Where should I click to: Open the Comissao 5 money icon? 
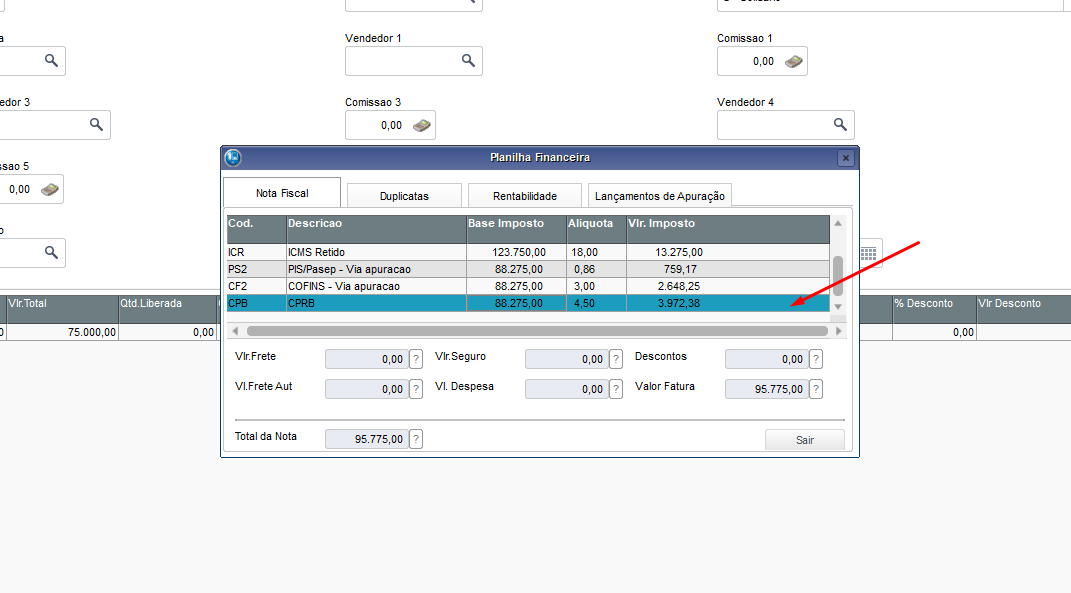[49, 190]
